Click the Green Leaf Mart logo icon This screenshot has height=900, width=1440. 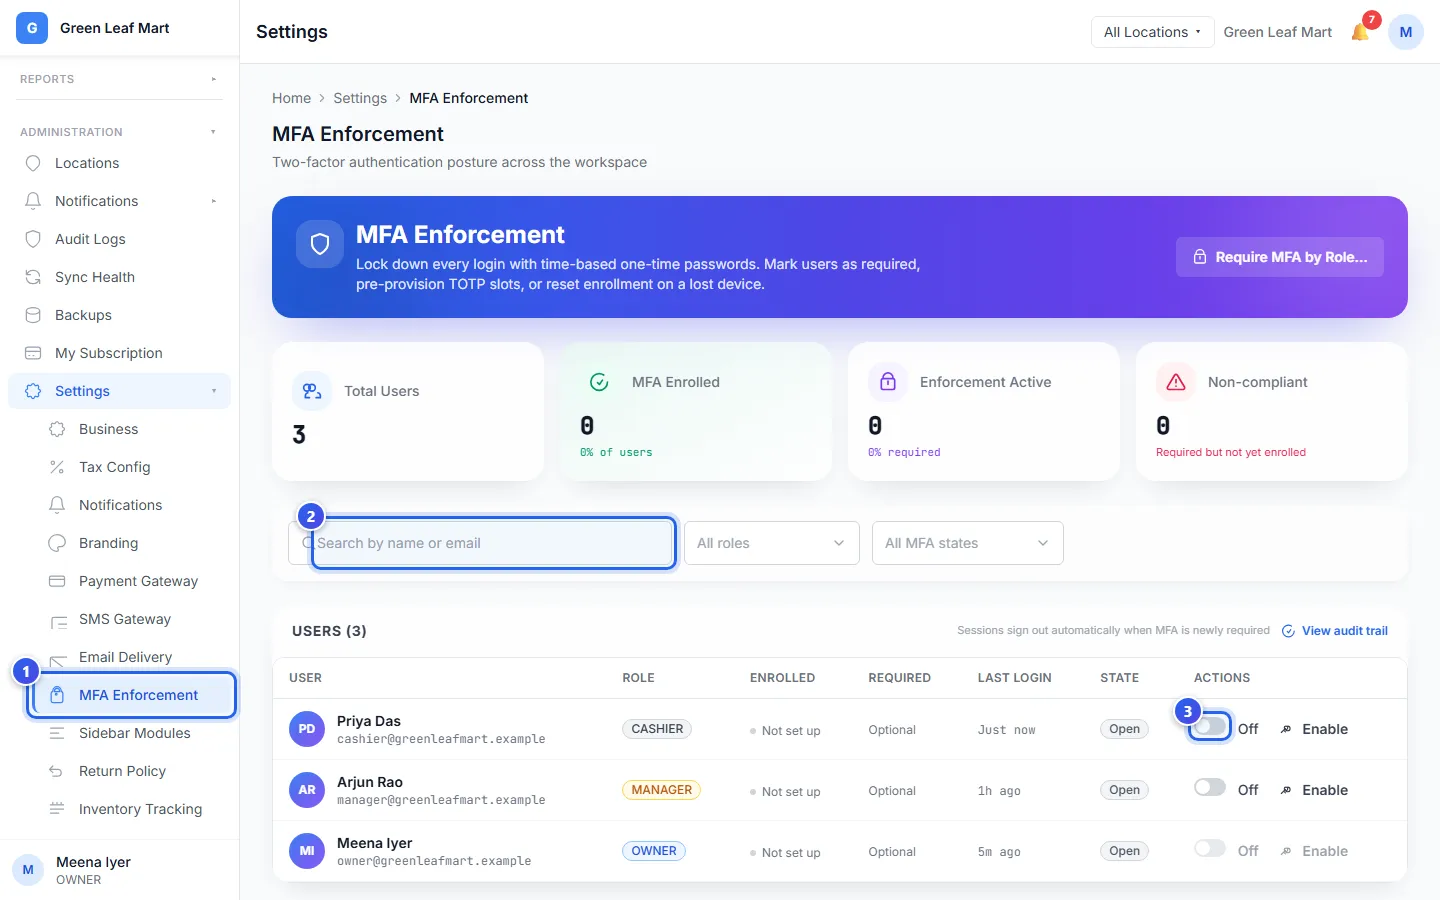(x=32, y=28)
